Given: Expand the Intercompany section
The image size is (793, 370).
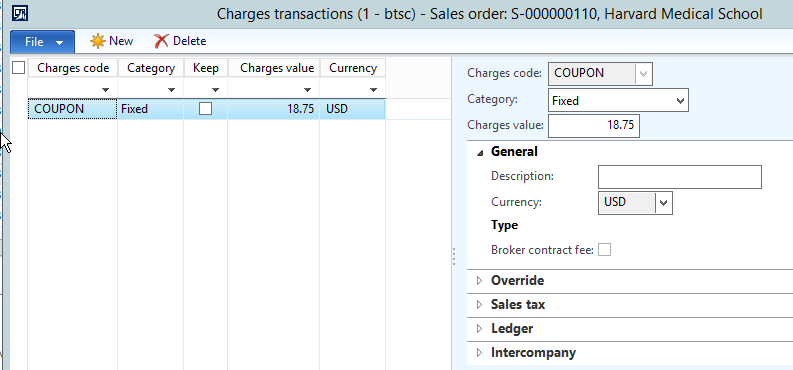Looking at the screenshot, I should tap(480, 353).
